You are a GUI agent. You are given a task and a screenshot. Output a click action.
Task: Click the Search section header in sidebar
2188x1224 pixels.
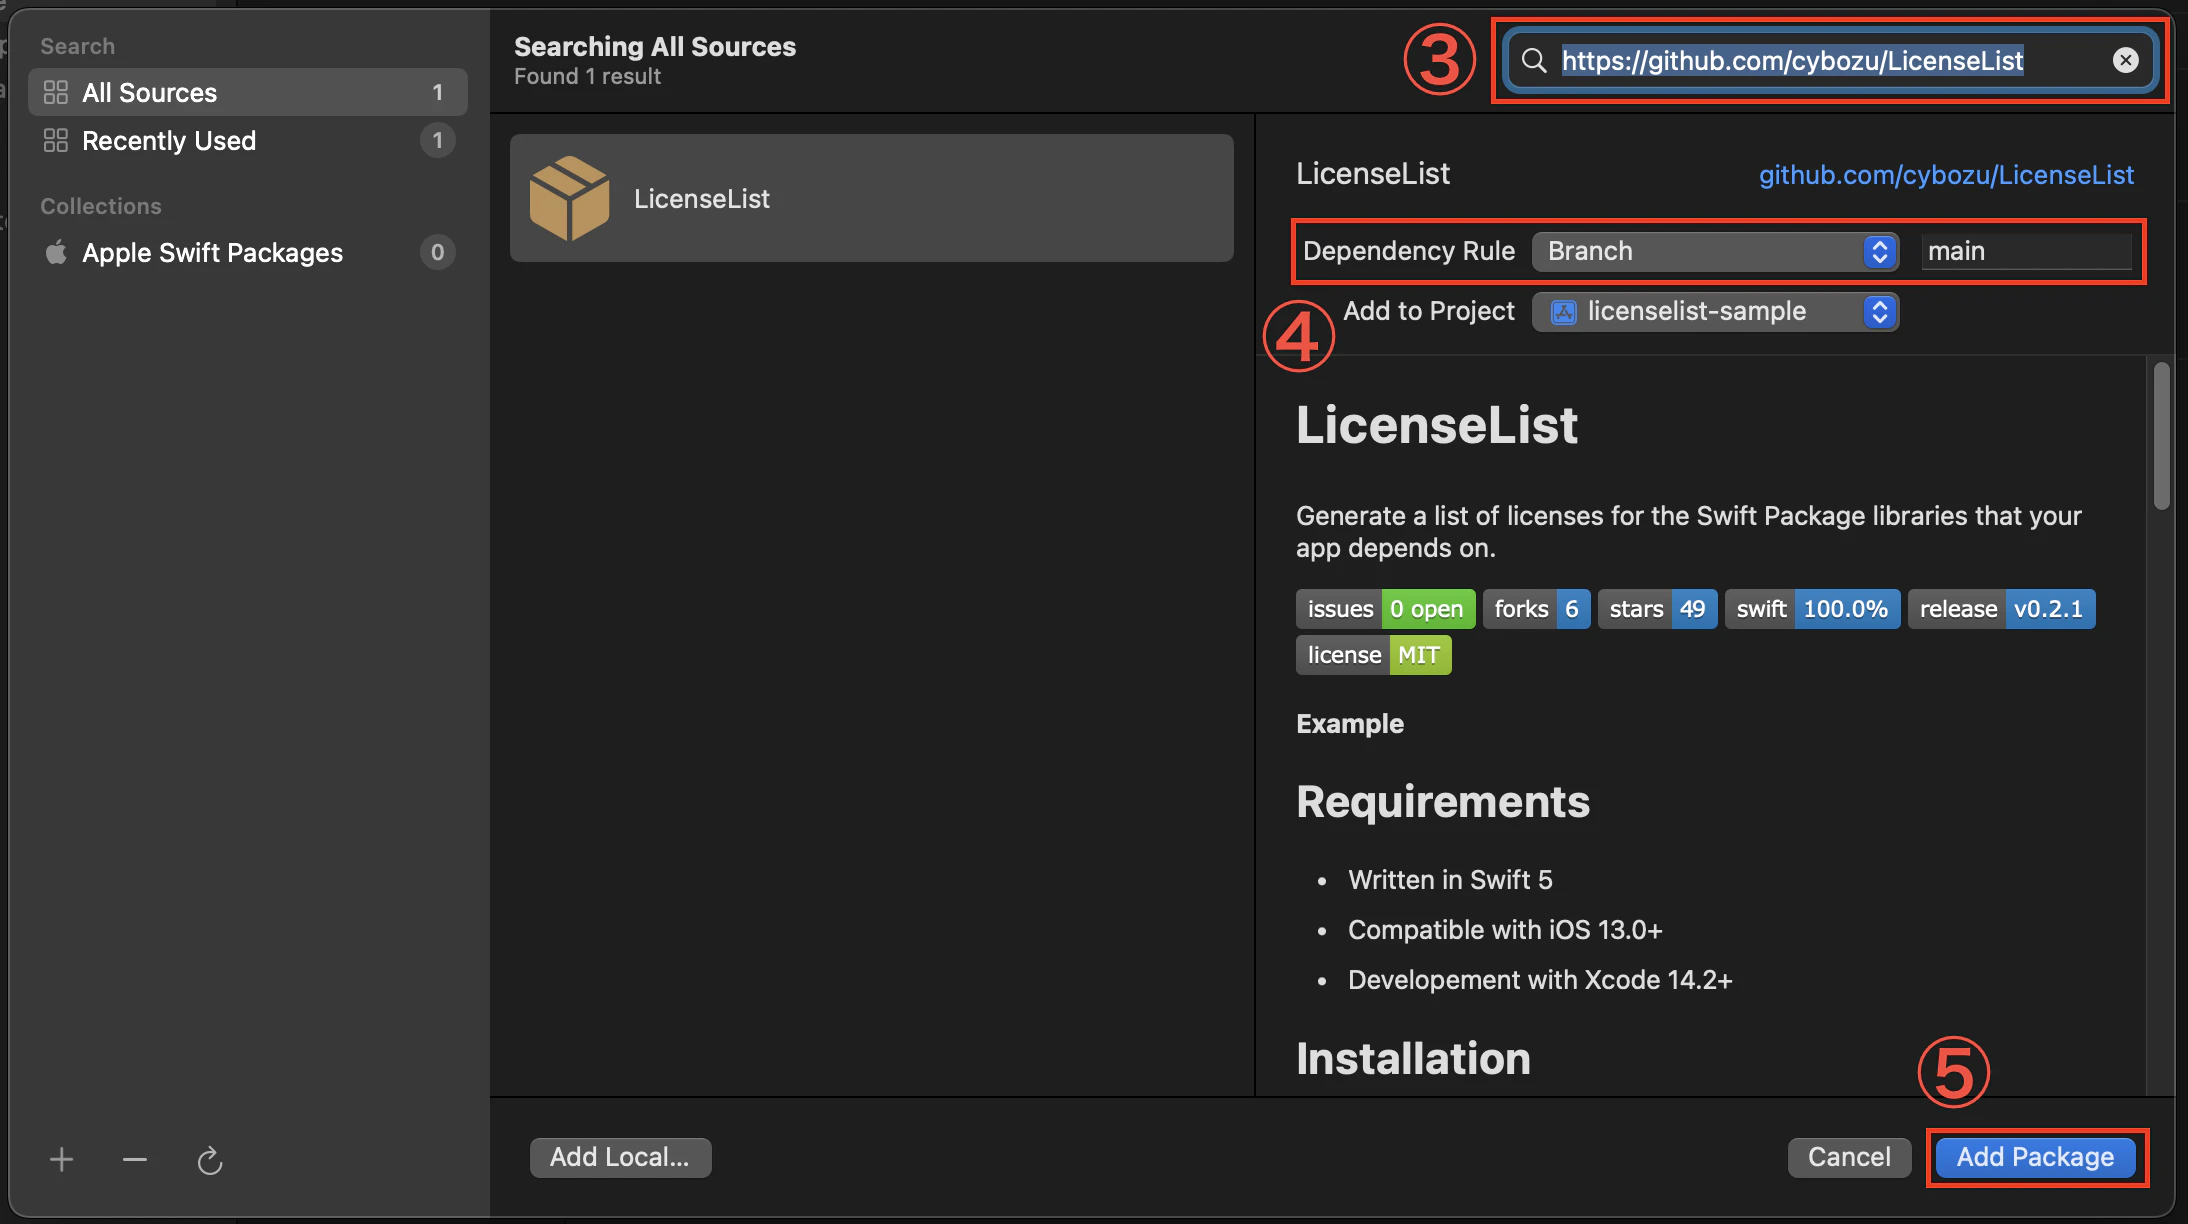pyautogui.click(x=77, y=46)
